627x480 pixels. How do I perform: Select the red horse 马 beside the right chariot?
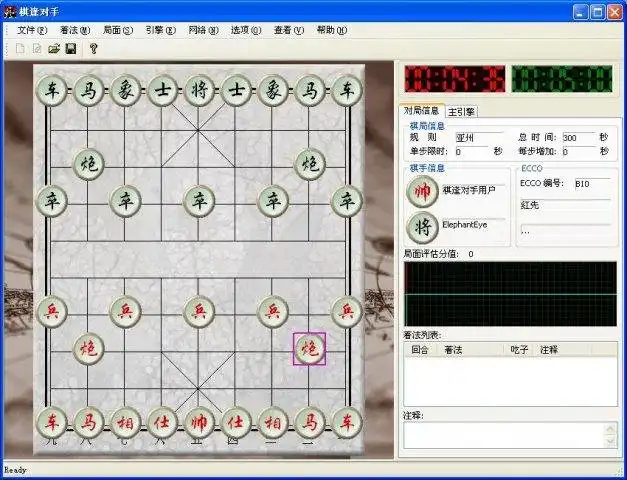(x=310, y=422)
